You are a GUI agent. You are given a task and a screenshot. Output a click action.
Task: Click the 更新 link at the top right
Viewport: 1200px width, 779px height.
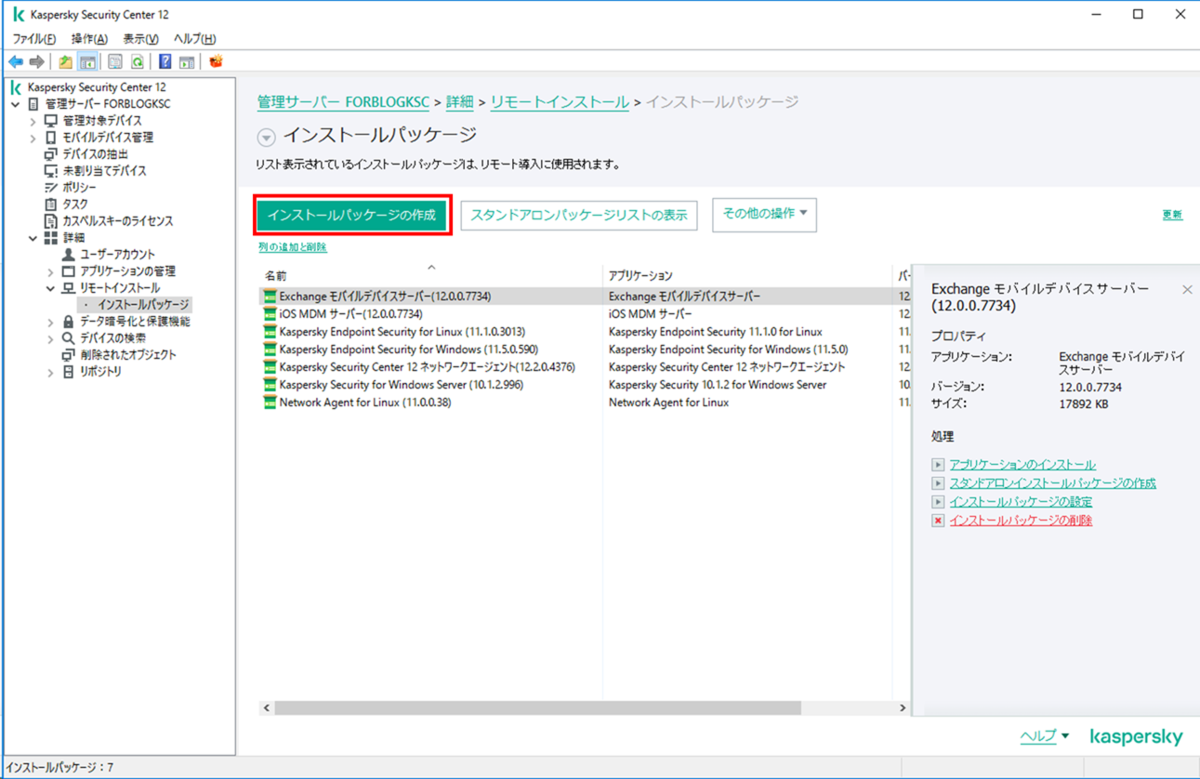[x=1172, y=215]
